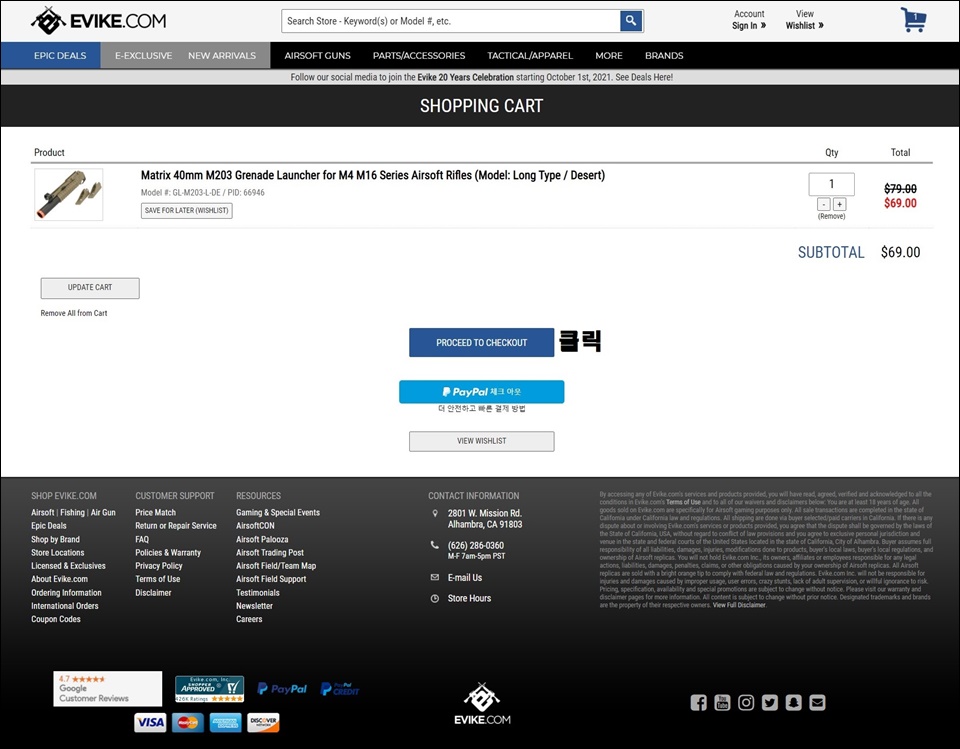Focus the quantity input field
This screenshot has height=749, width=960.
pyautogui.click(x=831, y=184)
